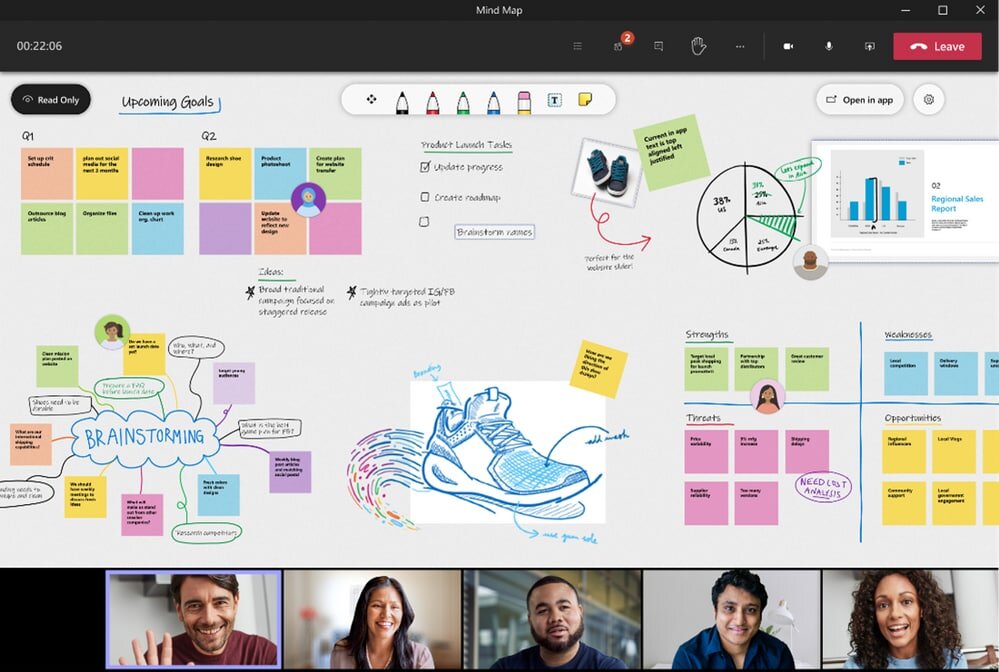Leave the meeting

937,46
